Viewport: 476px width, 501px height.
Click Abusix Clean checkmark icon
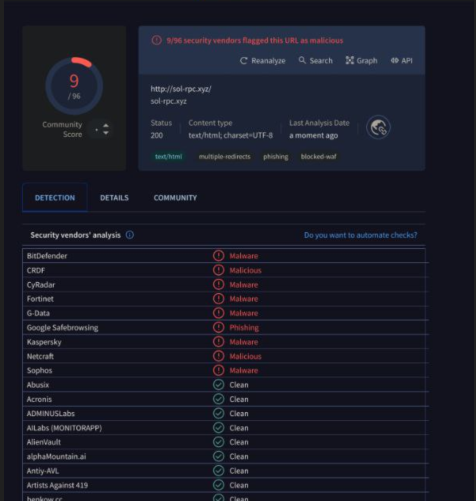(218, 385)
